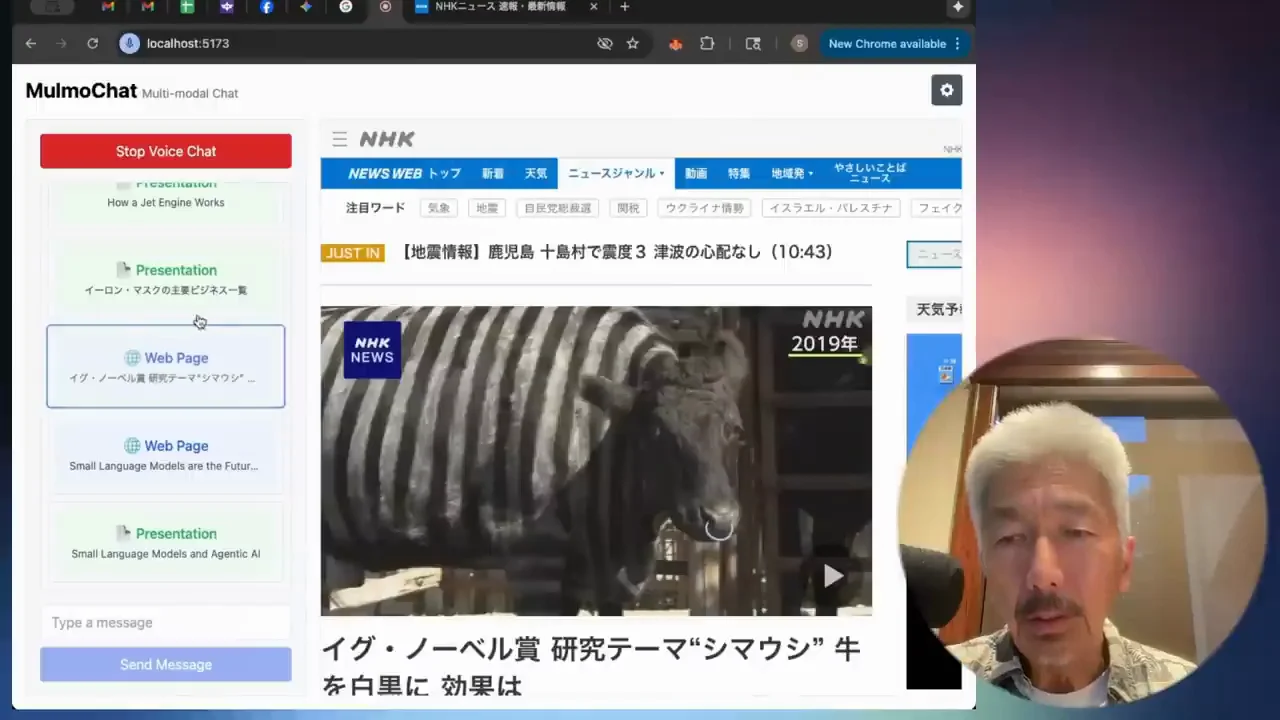Open the 動画 nav item
Image resolution: width=1280 pixels, height=720 pixels.
coord(696,173)
